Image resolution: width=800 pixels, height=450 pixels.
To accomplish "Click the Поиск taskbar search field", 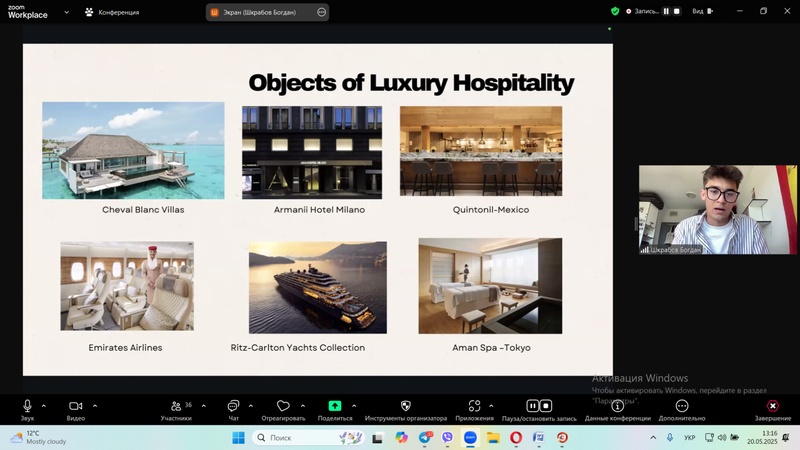I will coord(308,438).
